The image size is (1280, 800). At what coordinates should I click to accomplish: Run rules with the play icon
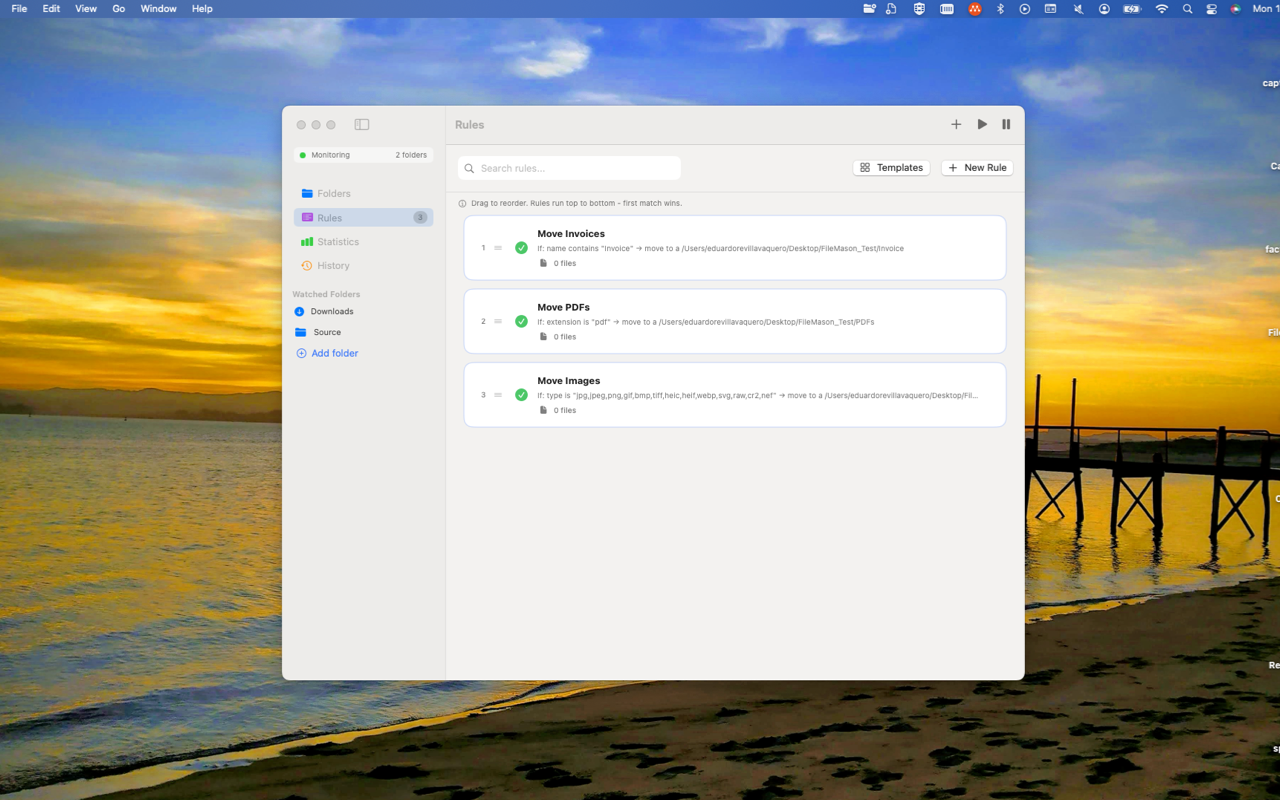coord(982,125)
